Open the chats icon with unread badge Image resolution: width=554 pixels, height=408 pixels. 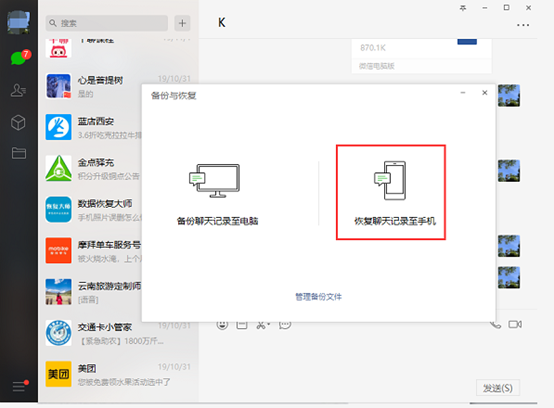pyautogui.click(x=19, y=58)
